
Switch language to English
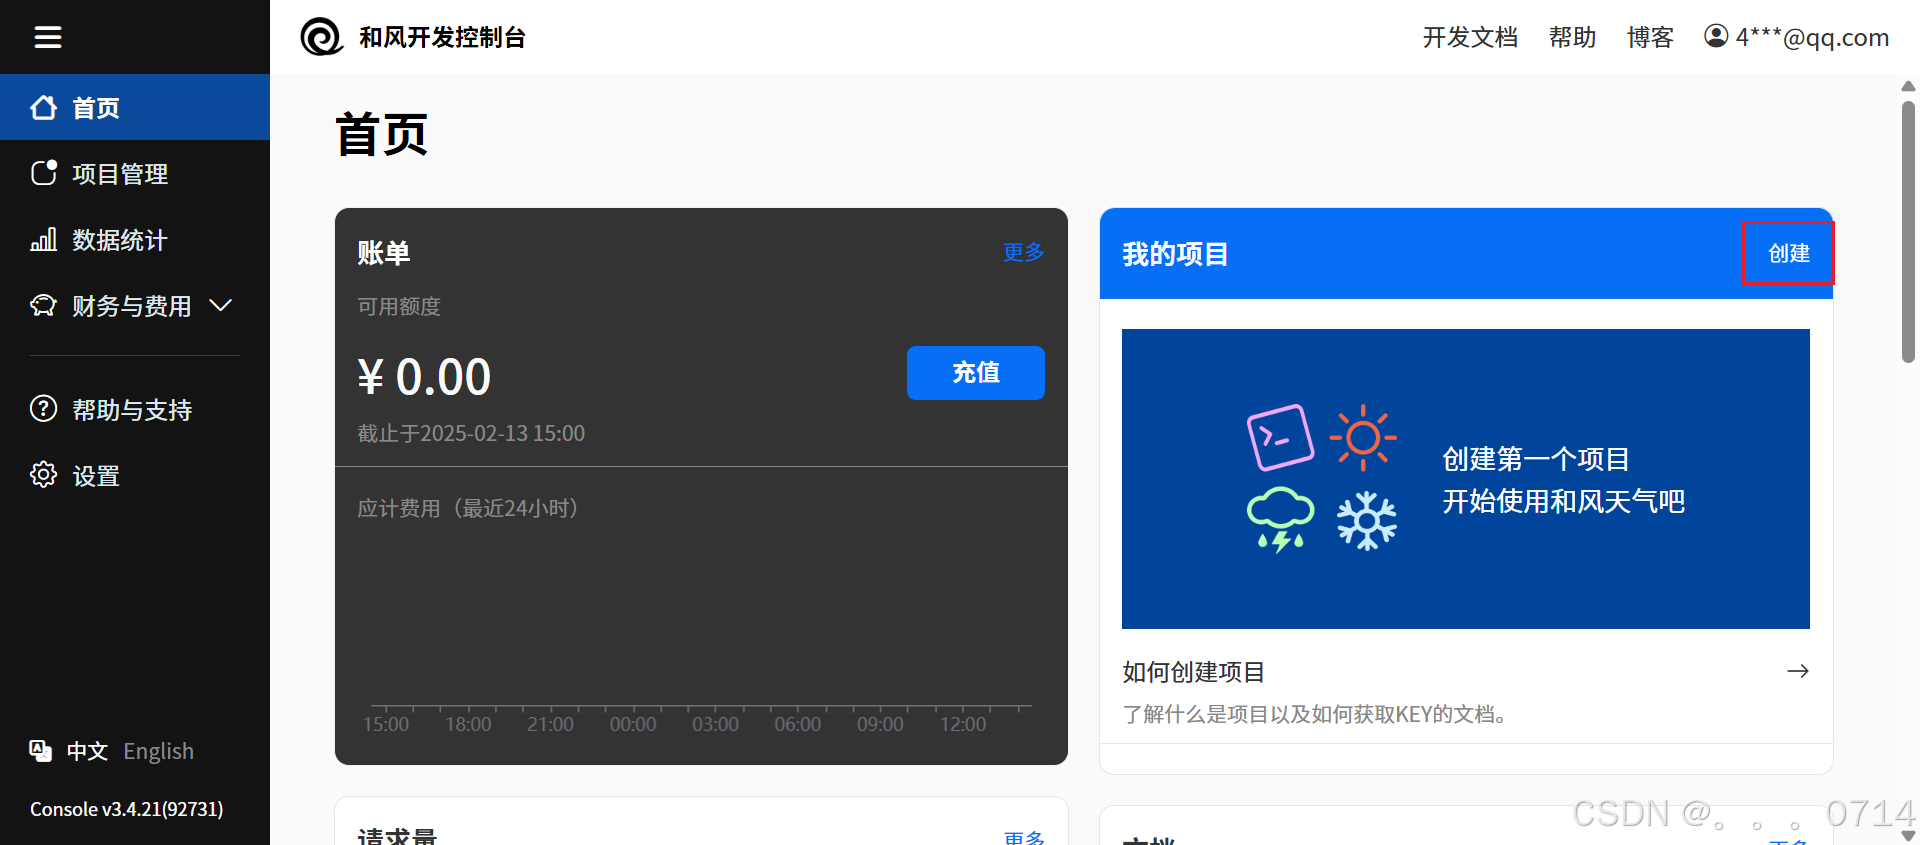(158, 751)
